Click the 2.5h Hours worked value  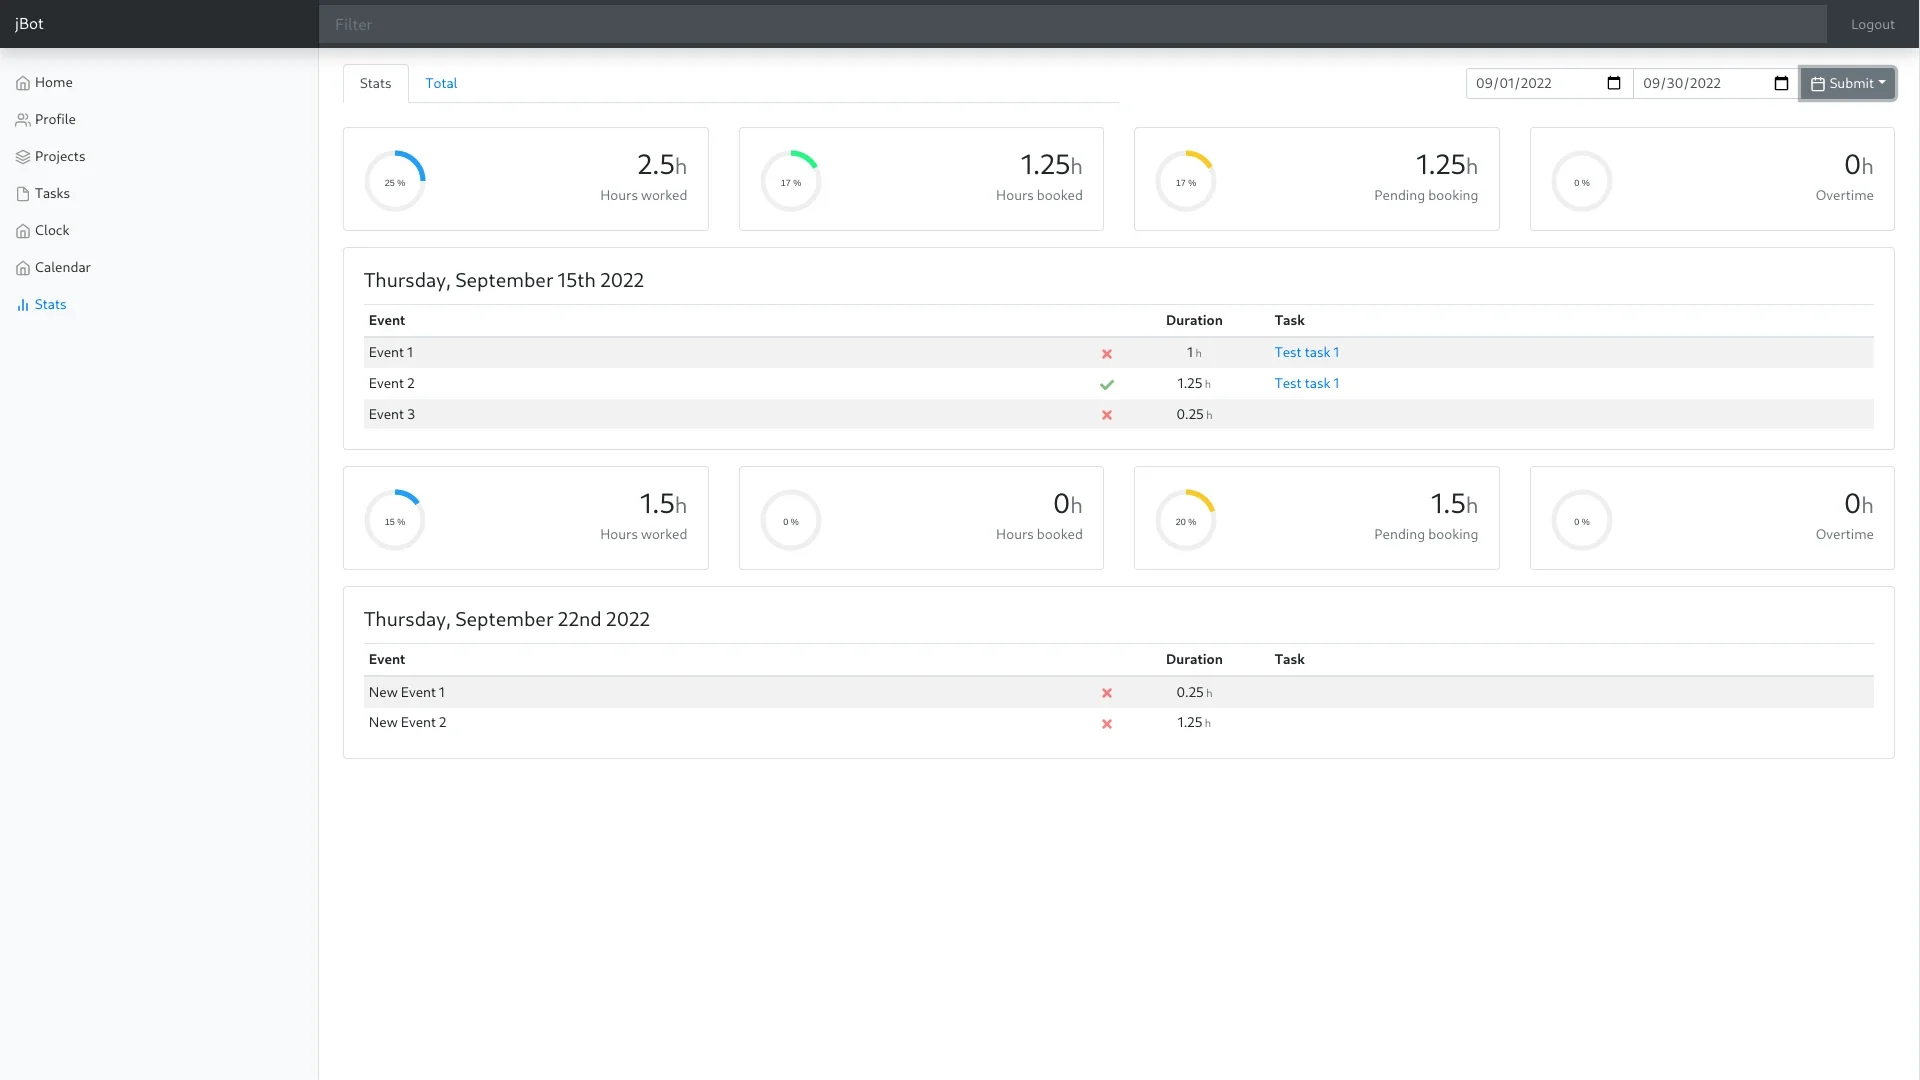662,164
